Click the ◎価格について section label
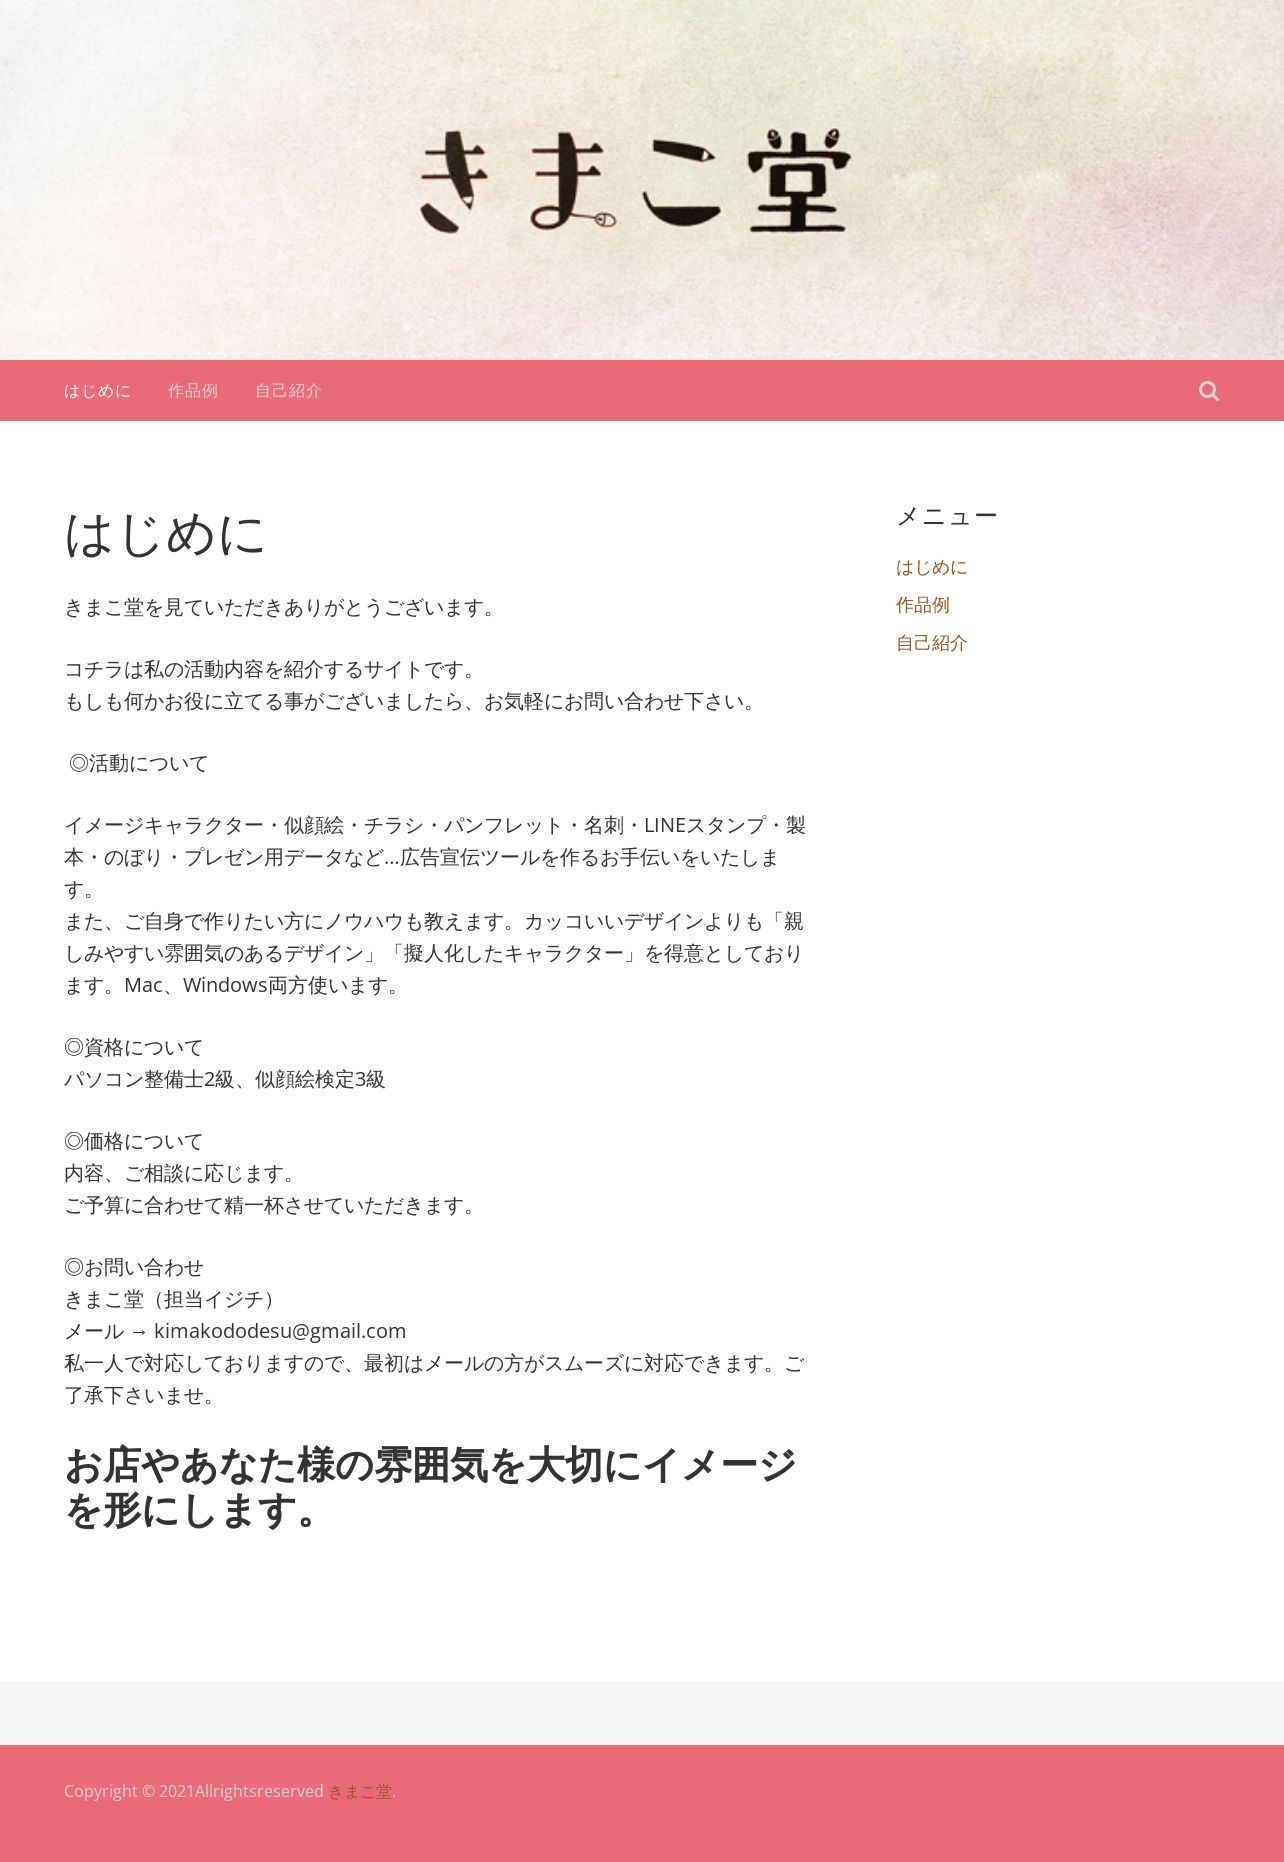Screen dimensions: 1284x1862 click(x=134, y=1141)
